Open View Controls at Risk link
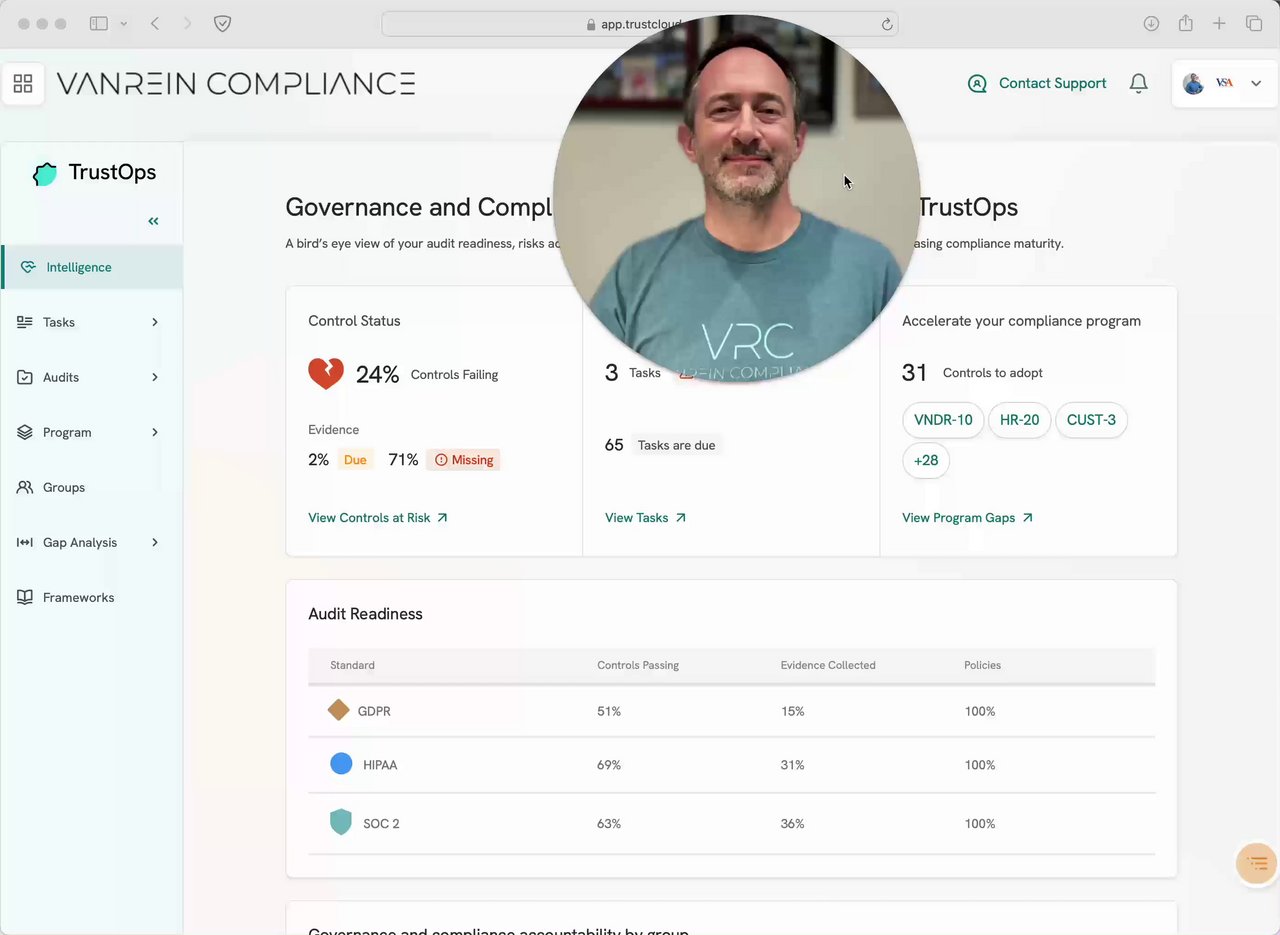The height and width of the screenshot is (935, 1280). pyautogui.click(x=378, y=518)
